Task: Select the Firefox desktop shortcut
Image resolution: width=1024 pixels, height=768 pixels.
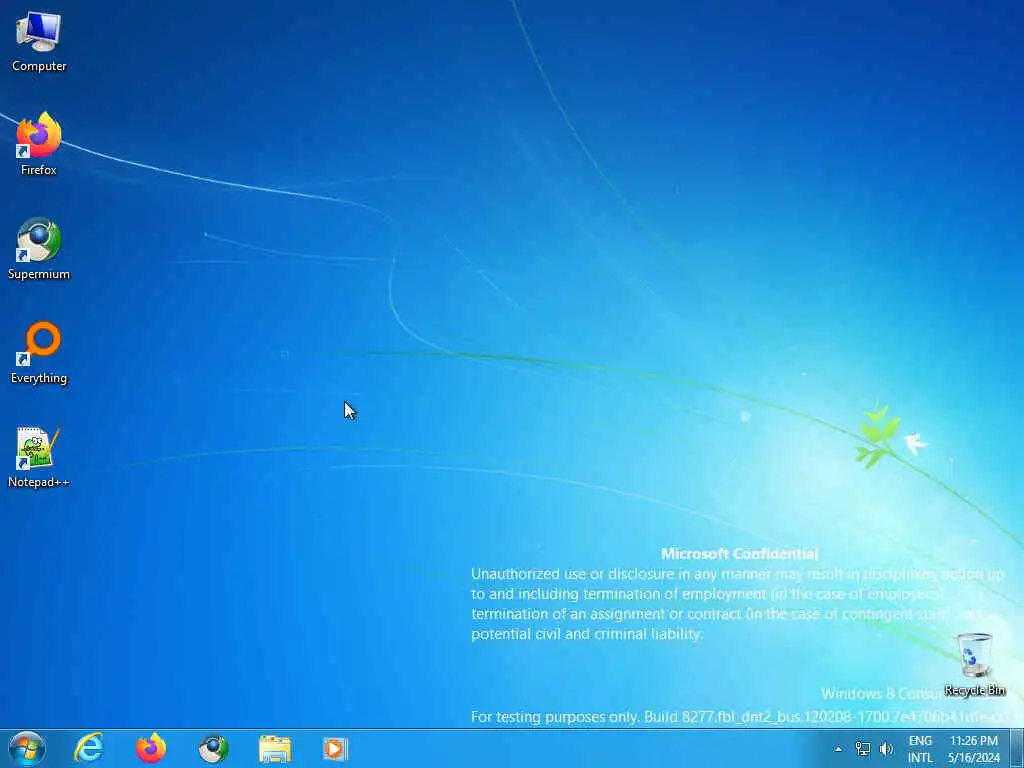Action: coord(39,143)
